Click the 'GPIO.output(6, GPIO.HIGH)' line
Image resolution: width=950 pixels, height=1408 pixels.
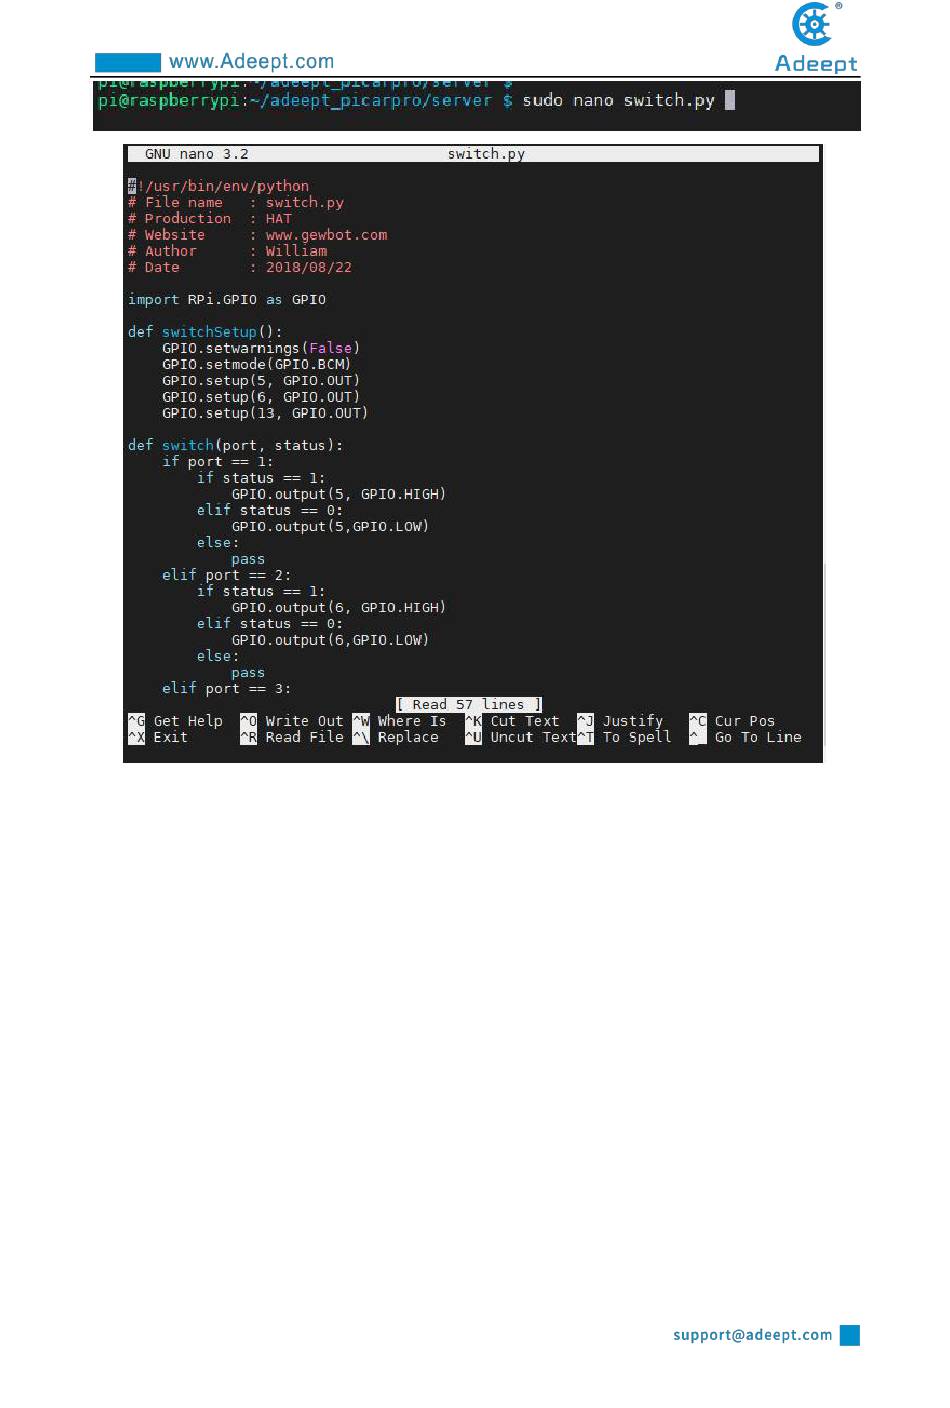[339, 607]
